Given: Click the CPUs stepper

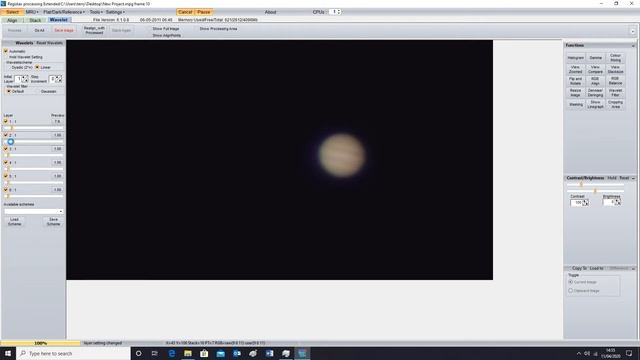Looking at the screenshot, I should click(x=339, y=12).
